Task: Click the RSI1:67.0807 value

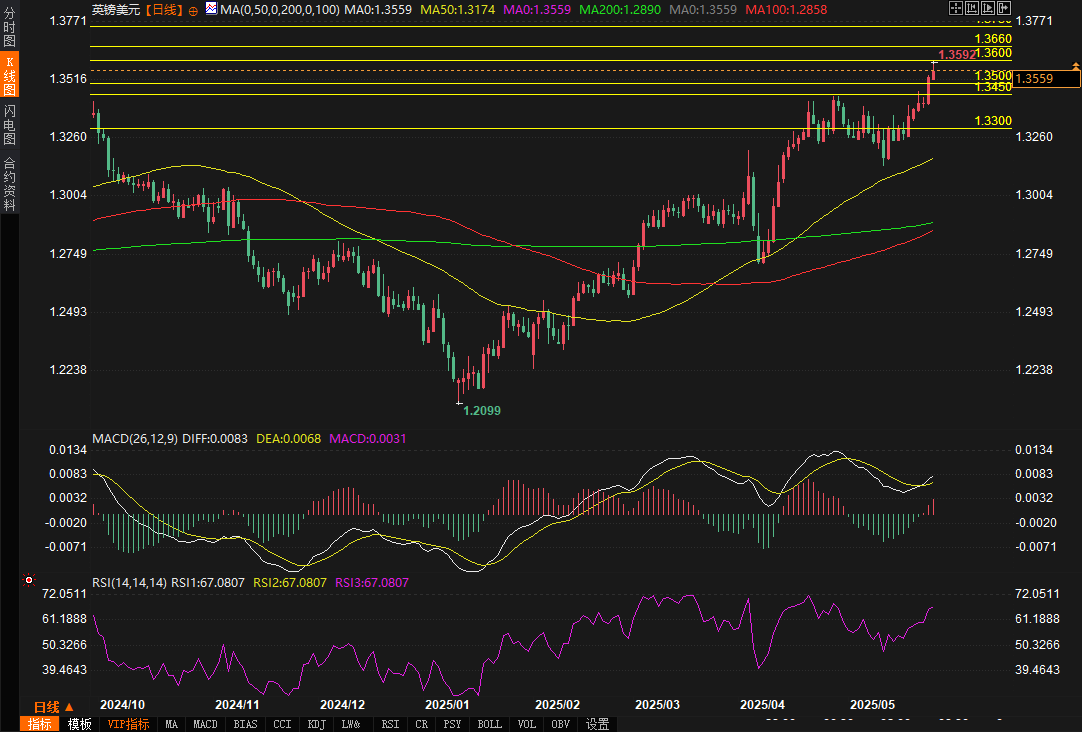Action: click(208, 583)
